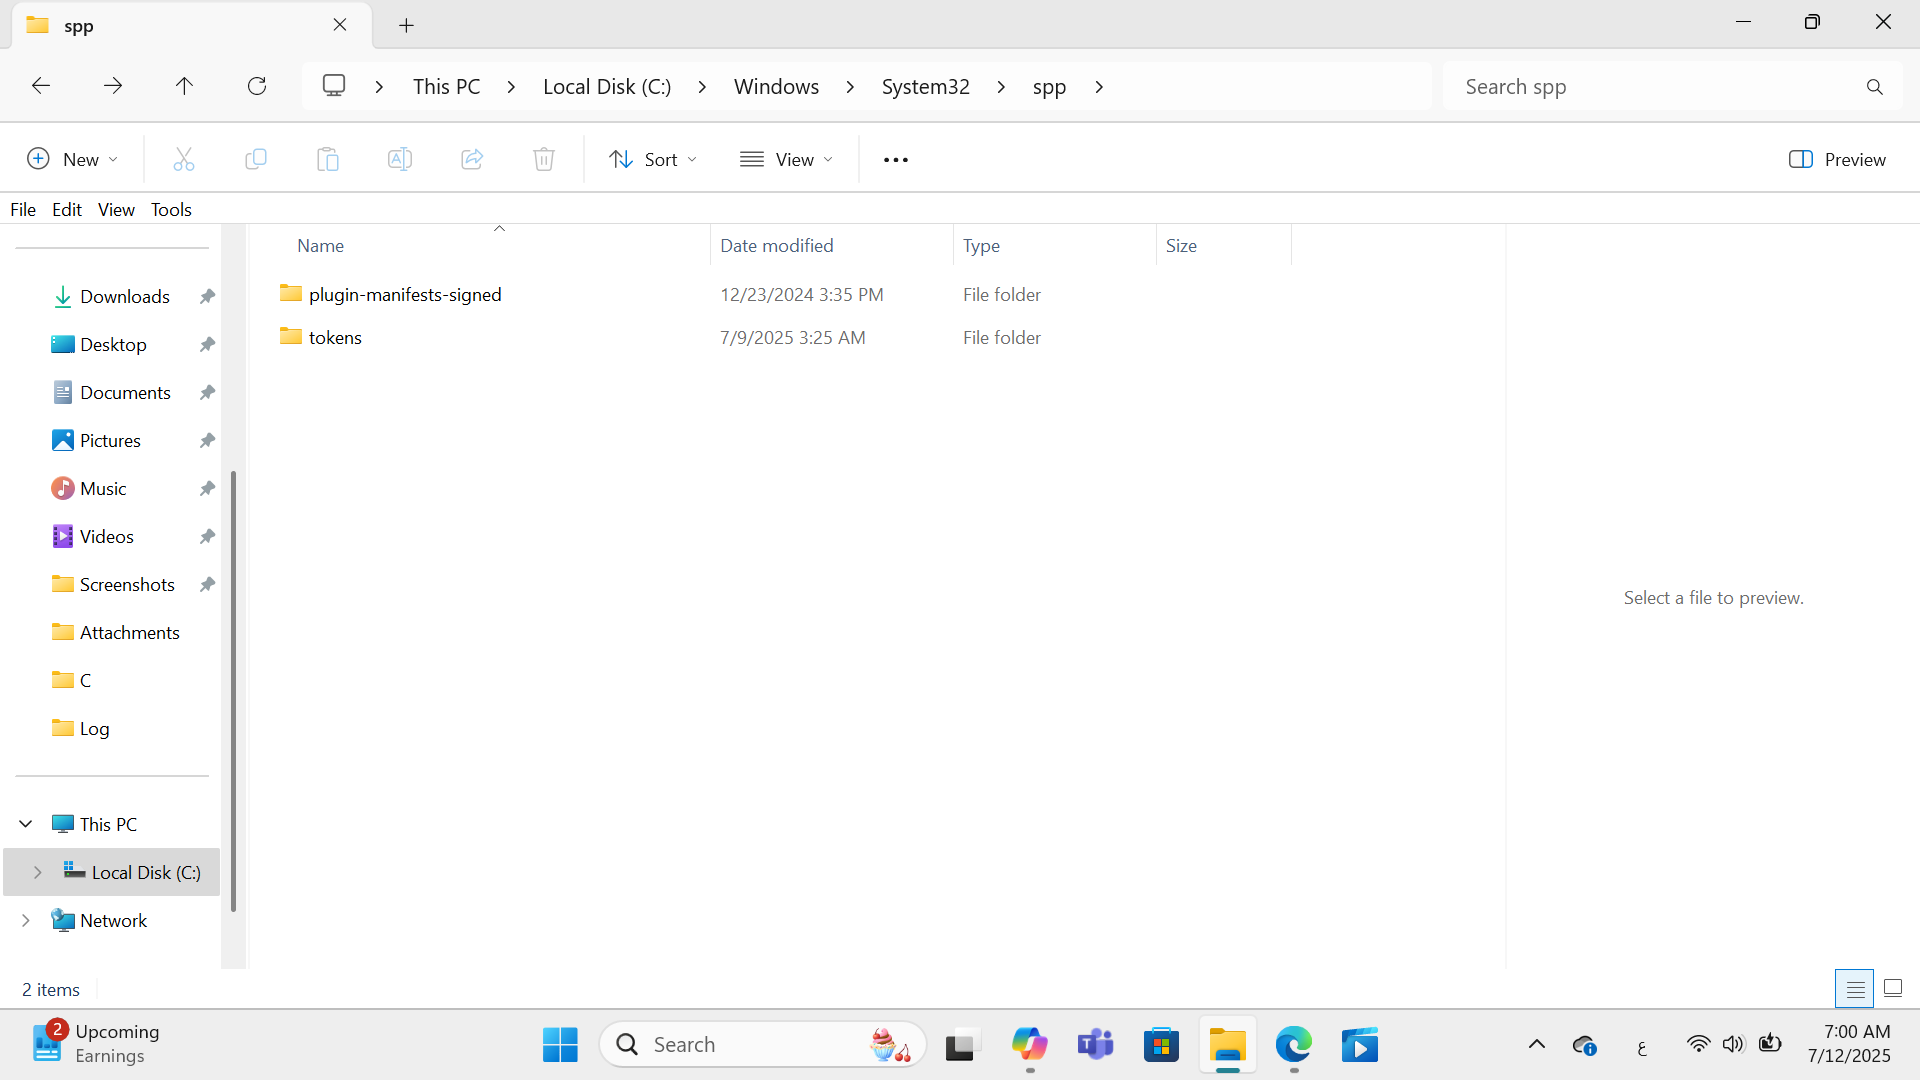Click the search magnifier icon in search box
Screen dimensions: 1920x1080
point(1875,87)
